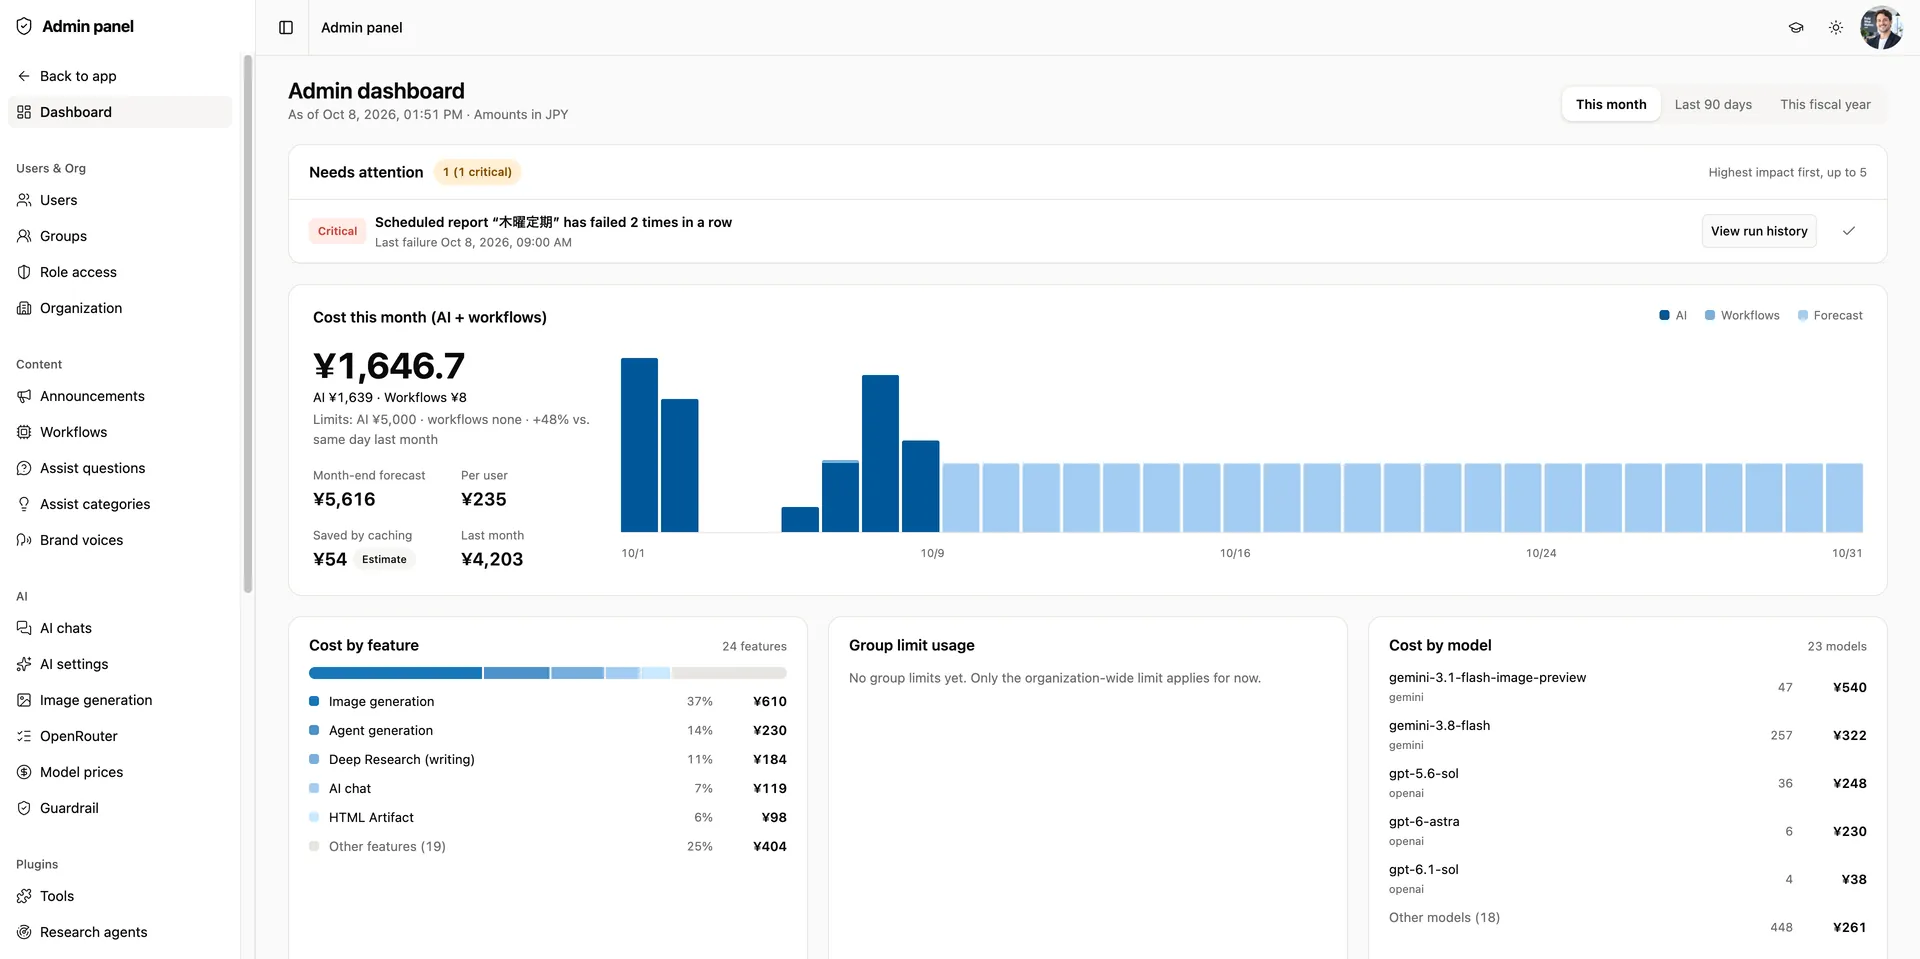Click the Users icon in sidebar

[x=24, y=200]
